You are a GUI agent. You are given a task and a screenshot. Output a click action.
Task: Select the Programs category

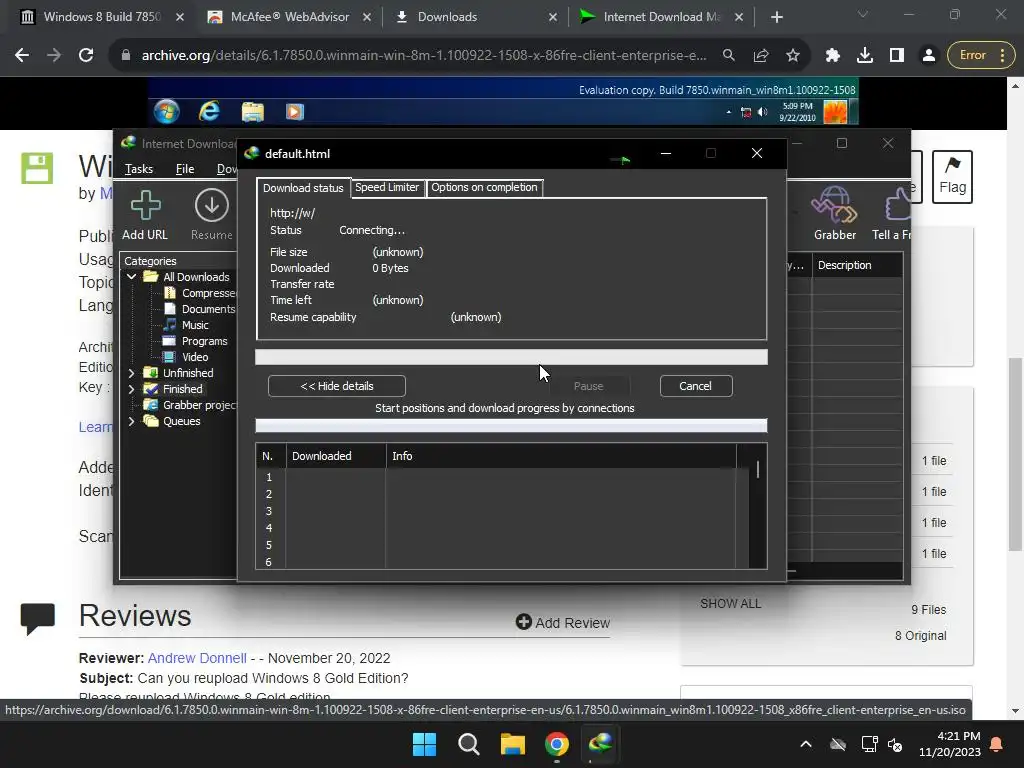point(196,341)
